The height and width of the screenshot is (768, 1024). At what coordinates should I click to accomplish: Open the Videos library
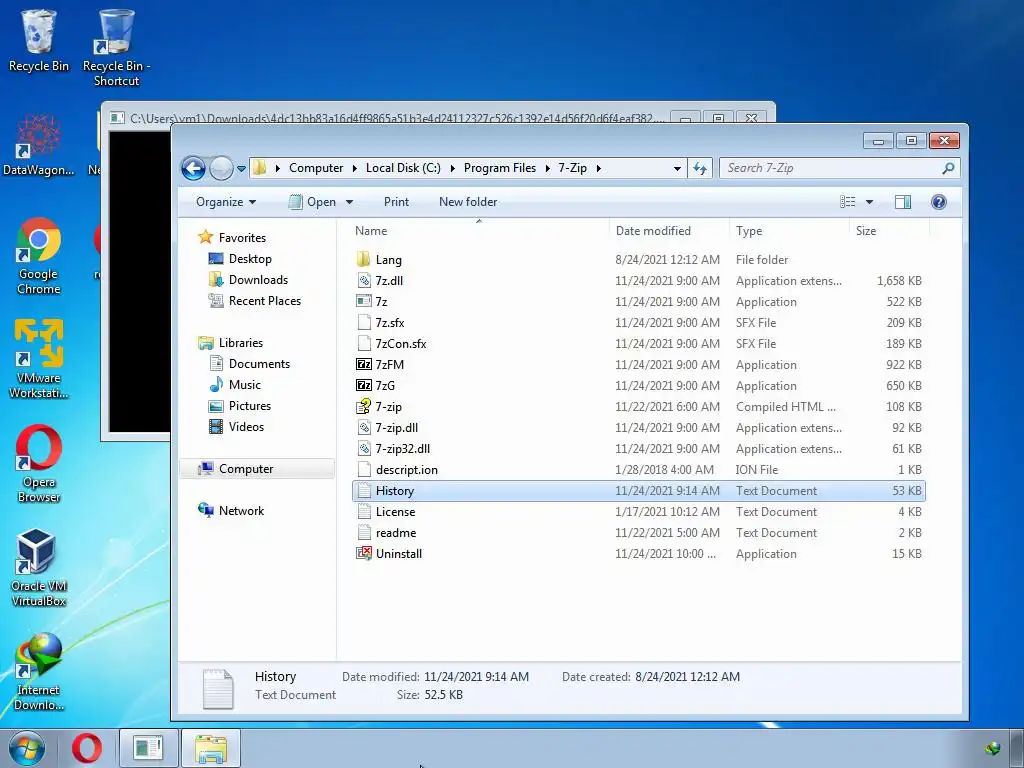[246, 426]
